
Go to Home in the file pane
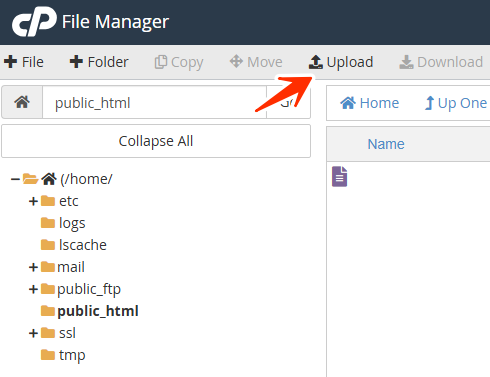click(x=369, y=103)
